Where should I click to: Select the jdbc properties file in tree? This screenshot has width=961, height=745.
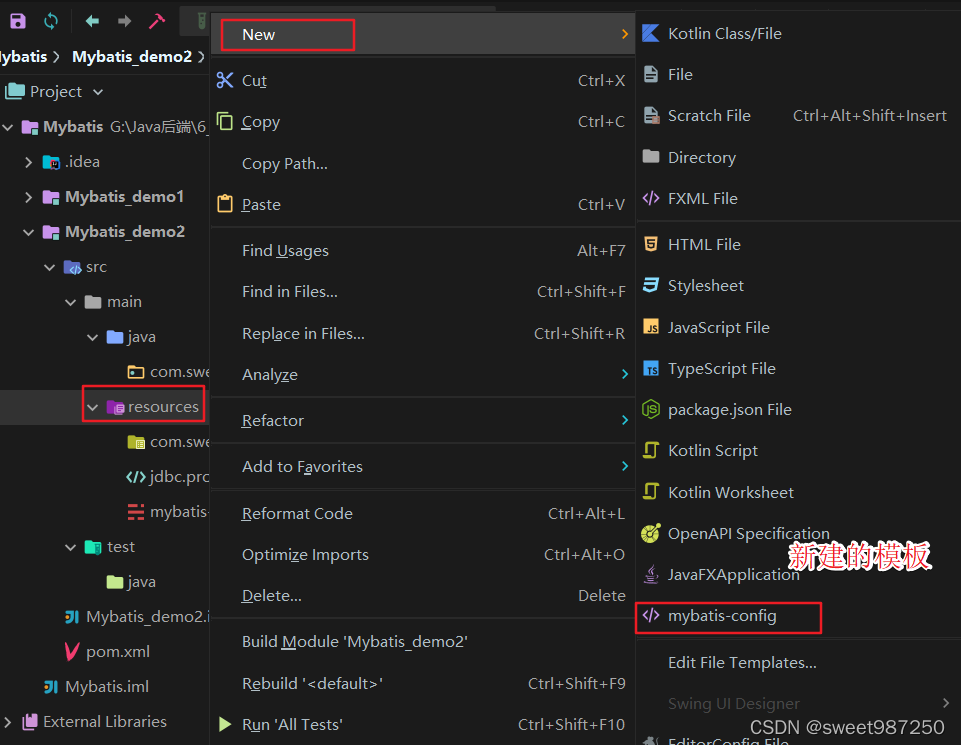point(167,477)
